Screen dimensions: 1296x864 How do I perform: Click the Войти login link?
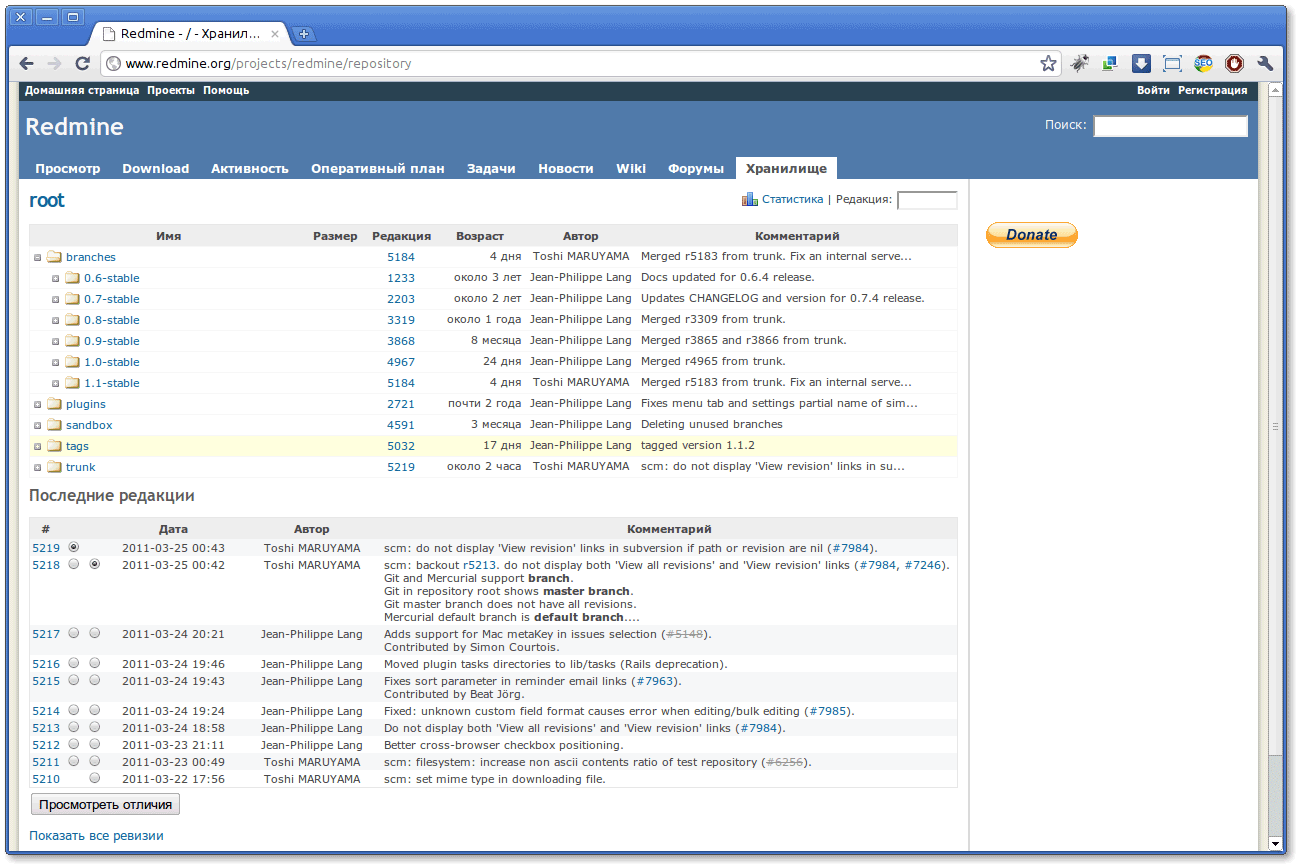1153,90
